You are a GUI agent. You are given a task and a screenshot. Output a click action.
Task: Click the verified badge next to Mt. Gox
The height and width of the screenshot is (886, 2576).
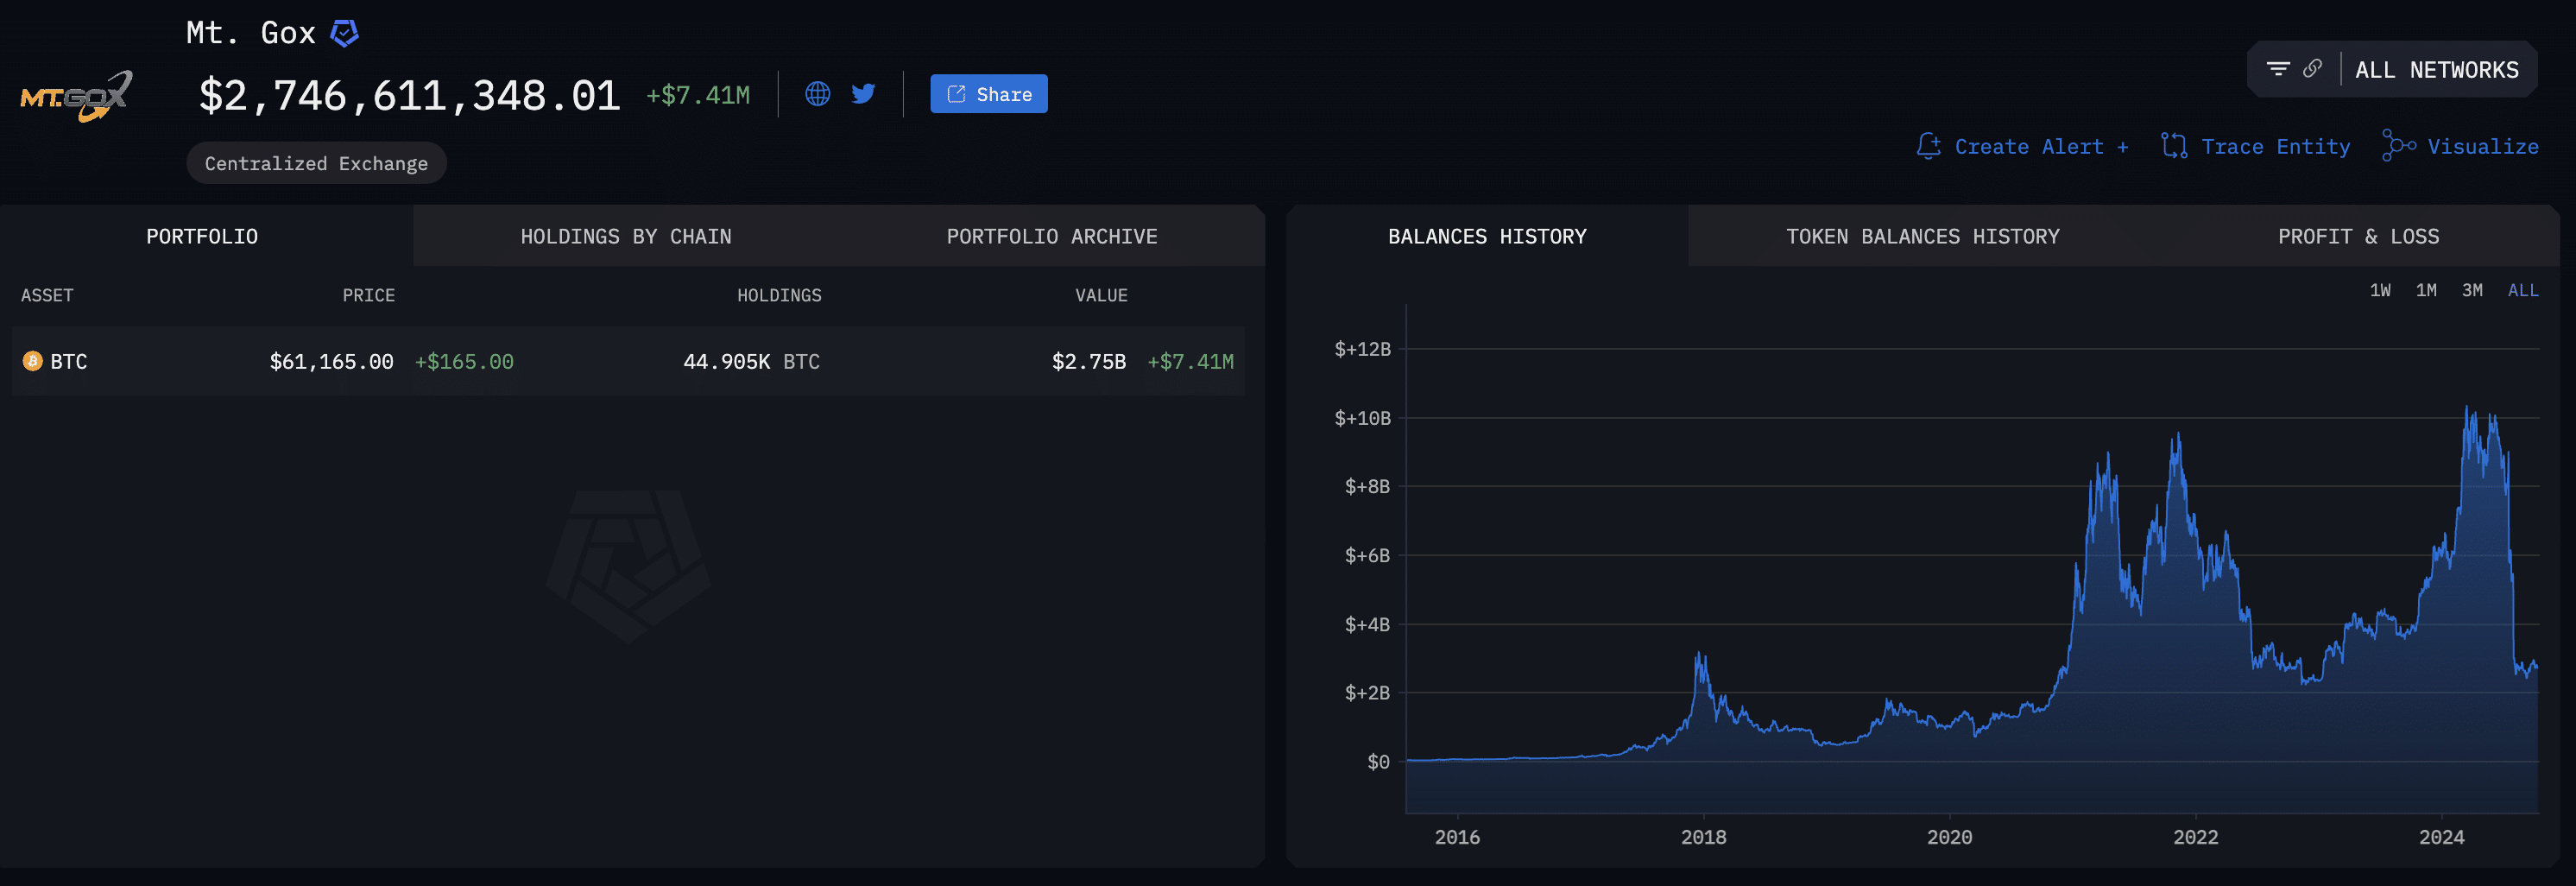point(344,33)
